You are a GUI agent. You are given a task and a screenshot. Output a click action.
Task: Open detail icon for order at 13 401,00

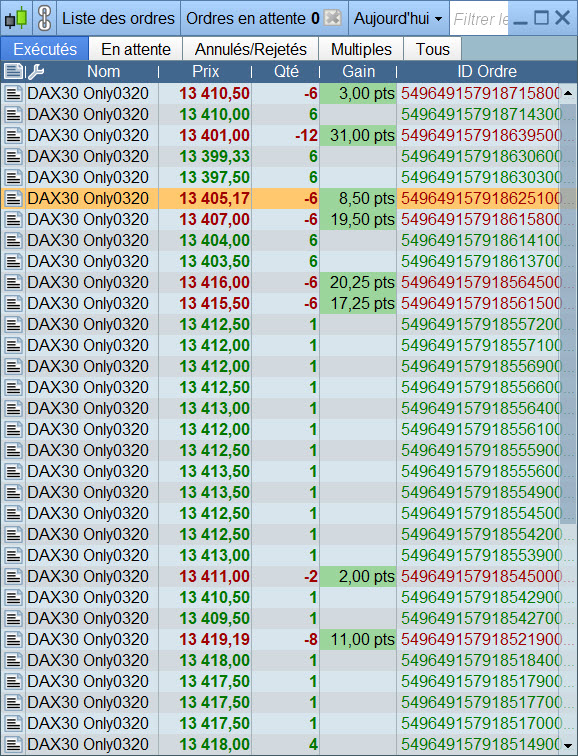click(13, 135)
